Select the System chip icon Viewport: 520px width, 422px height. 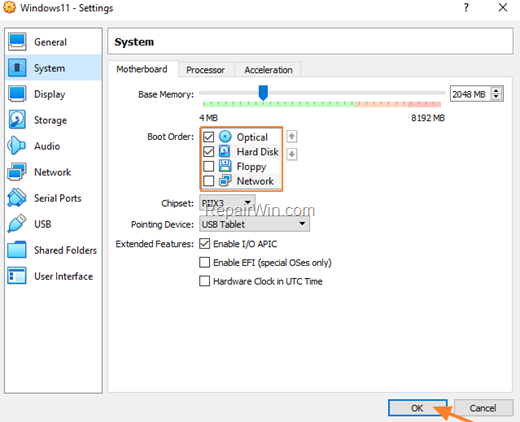17,68
